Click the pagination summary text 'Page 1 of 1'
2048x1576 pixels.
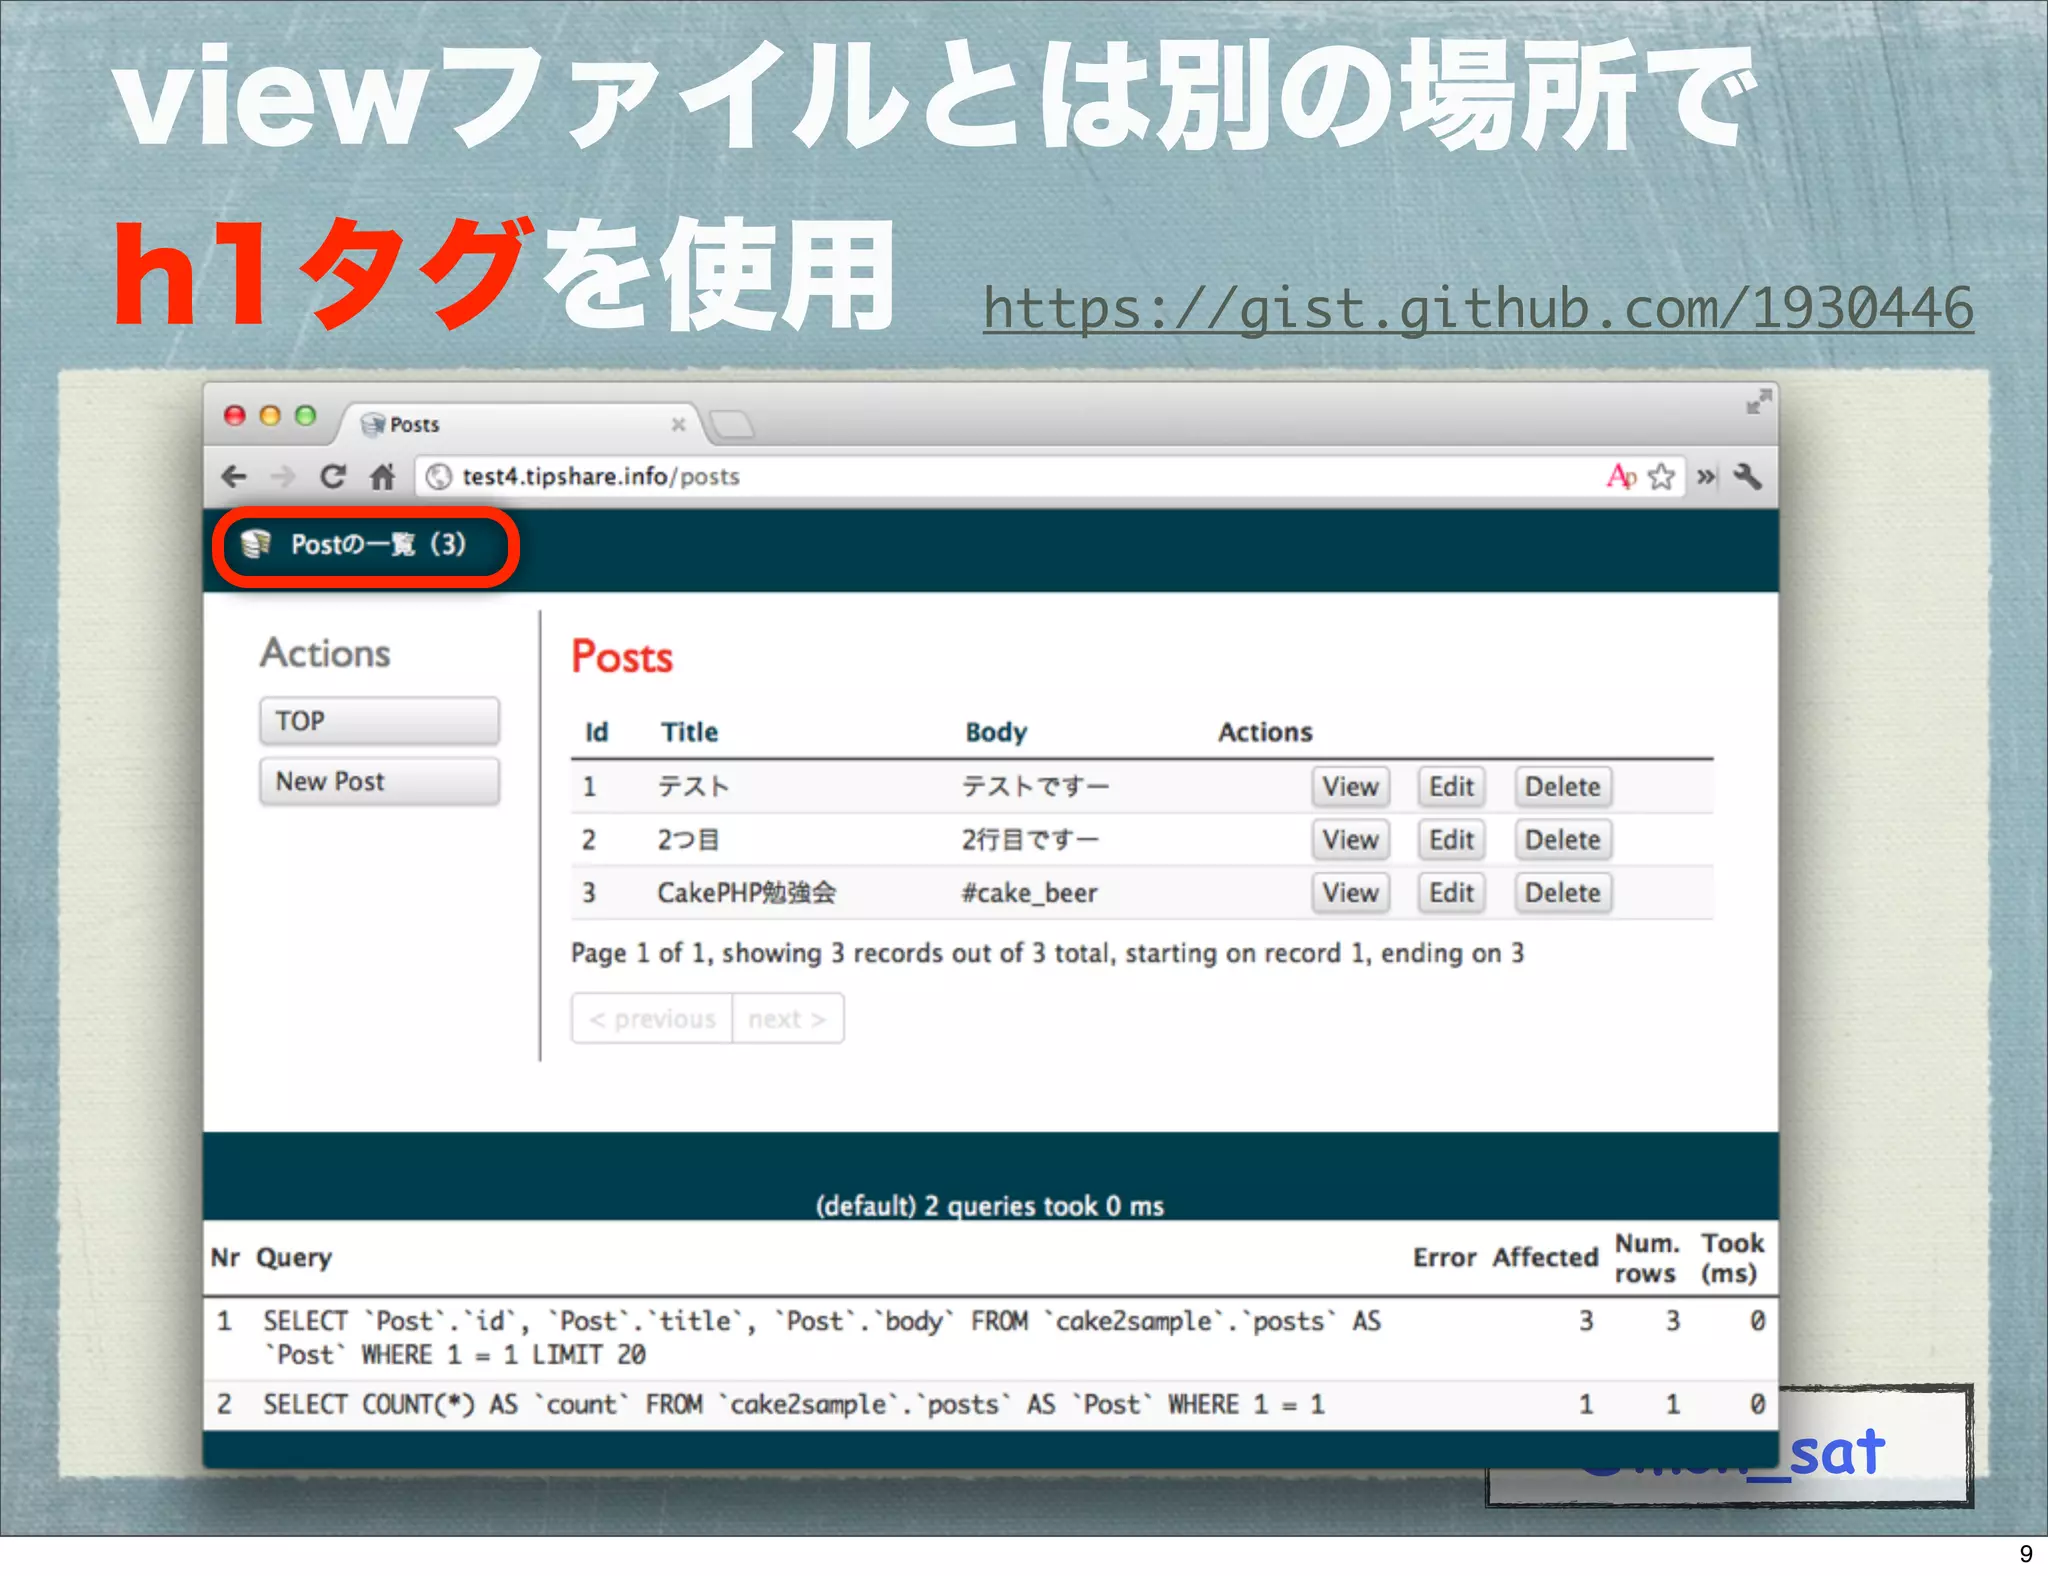click(640, 953)
